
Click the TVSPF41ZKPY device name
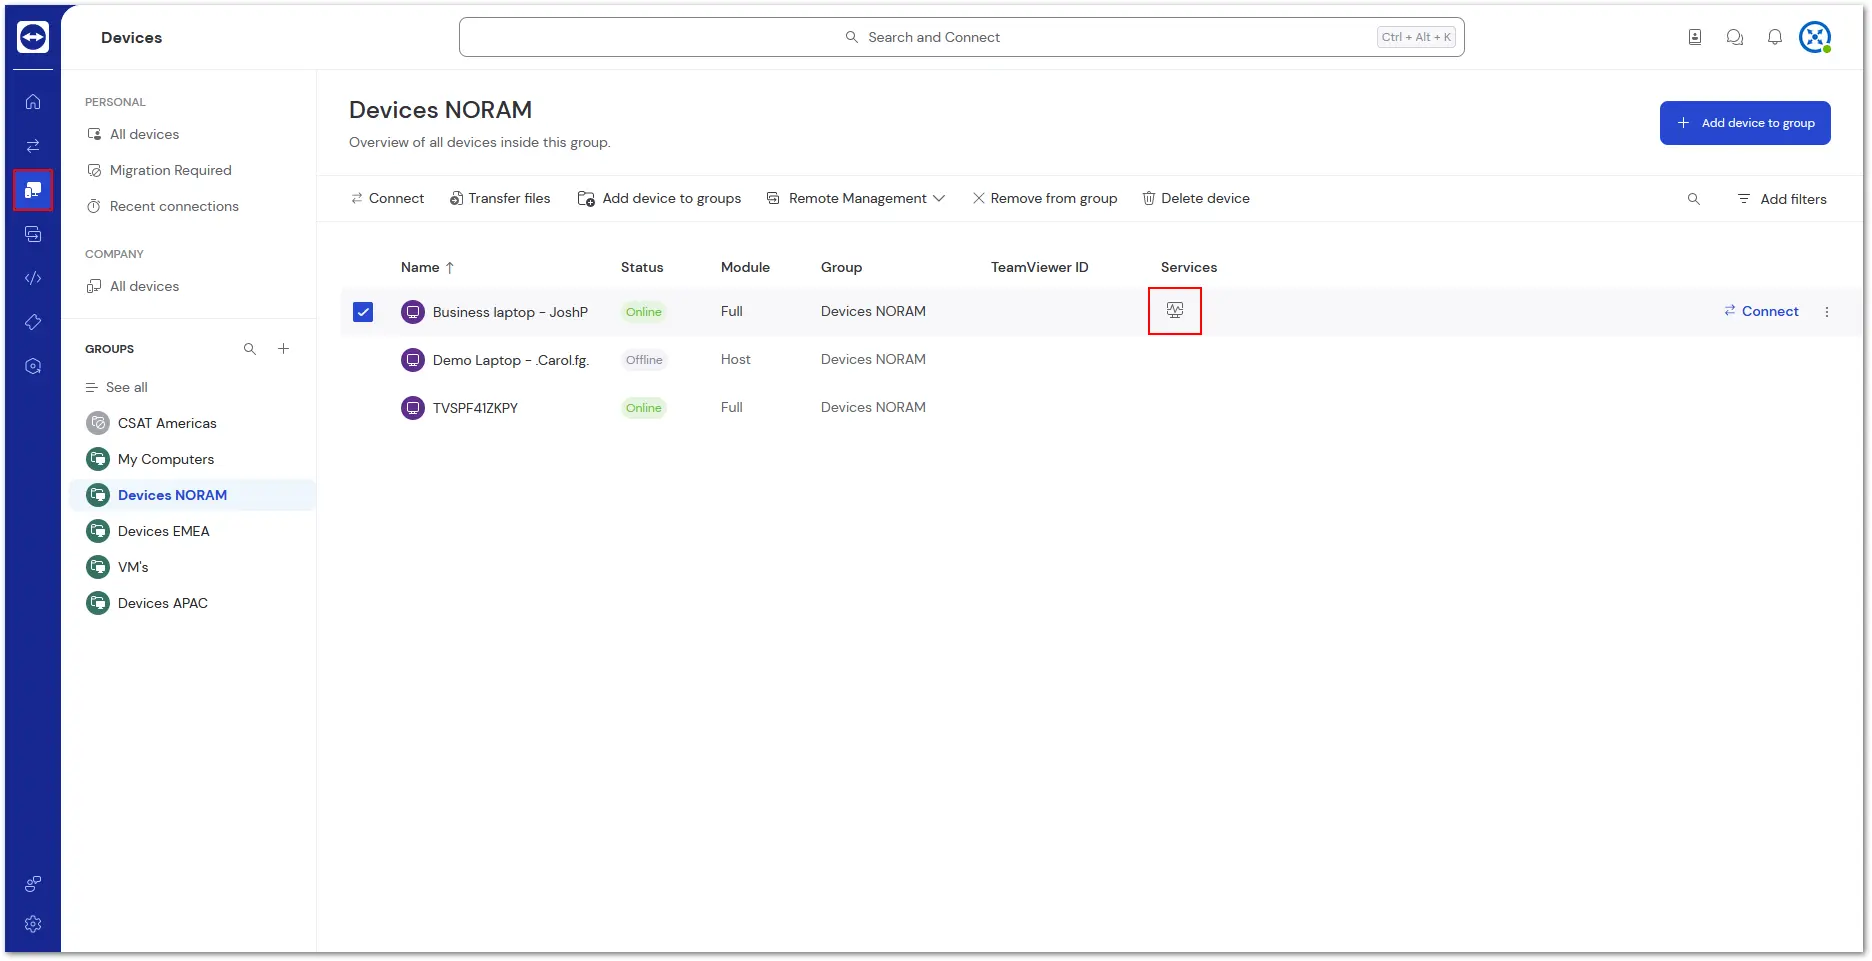tap(475, 408)
